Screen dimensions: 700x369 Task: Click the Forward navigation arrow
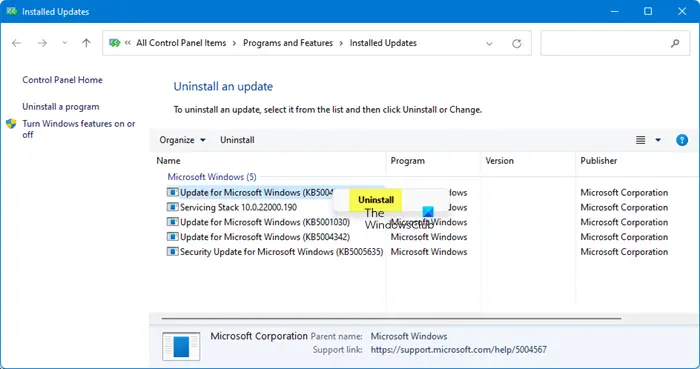coord(42,43)
